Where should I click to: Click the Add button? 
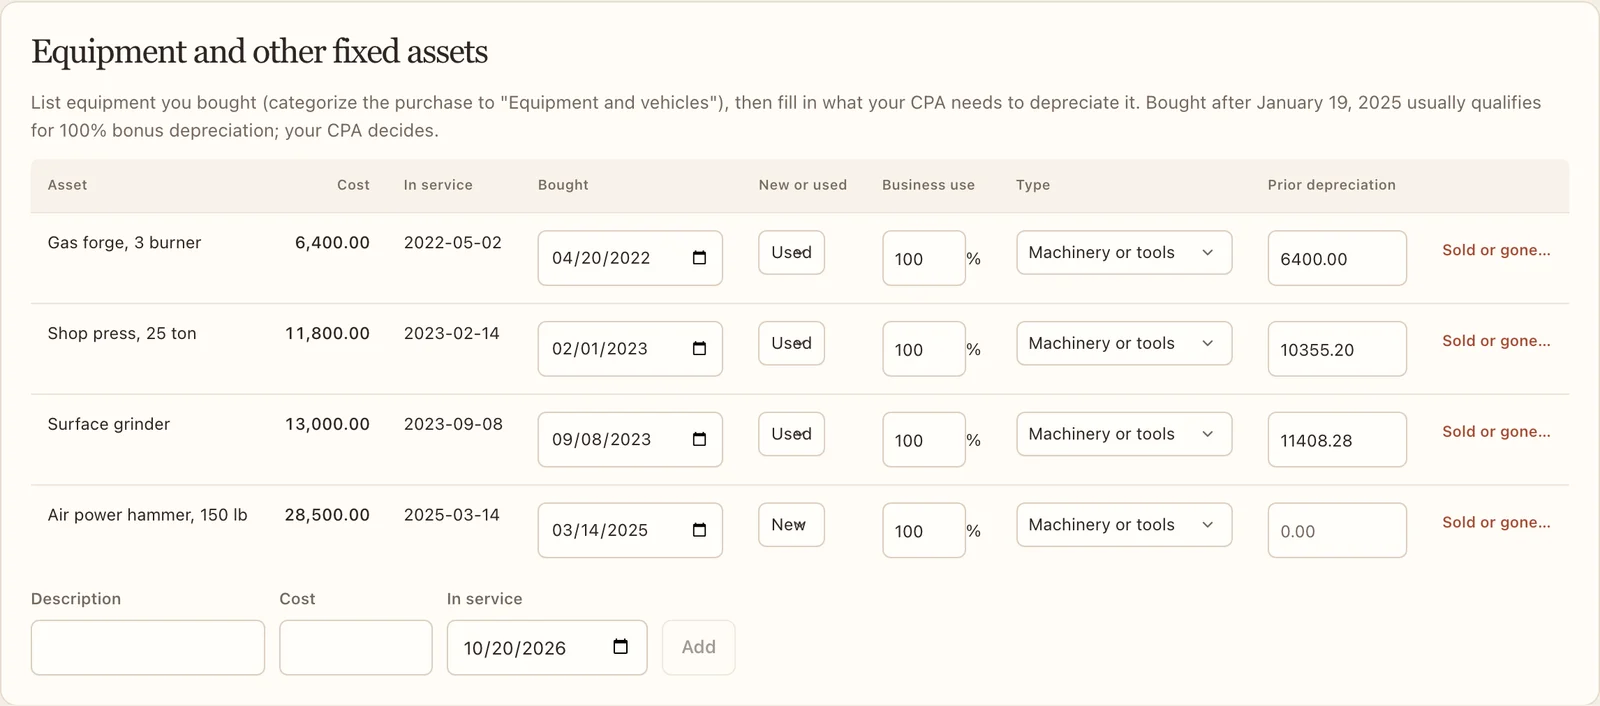[x=698, y=647]
